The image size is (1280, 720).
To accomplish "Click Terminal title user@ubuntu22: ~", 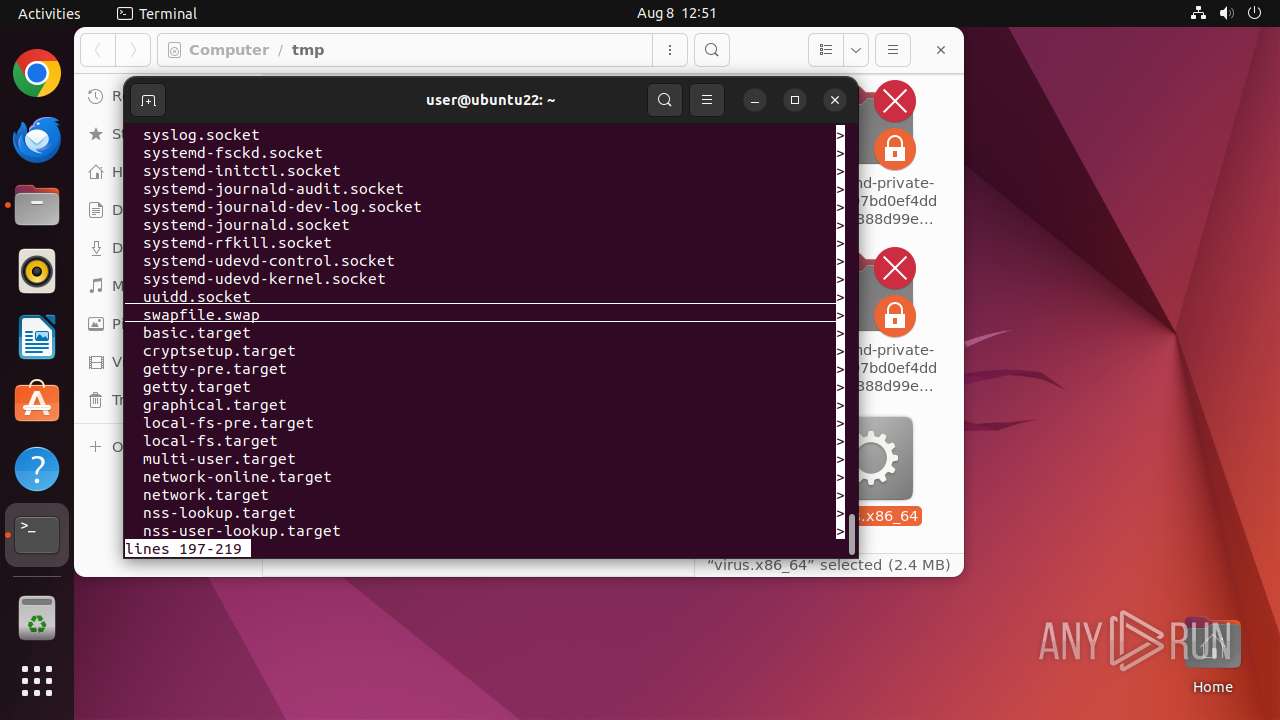I will click(x=490, y=100).
